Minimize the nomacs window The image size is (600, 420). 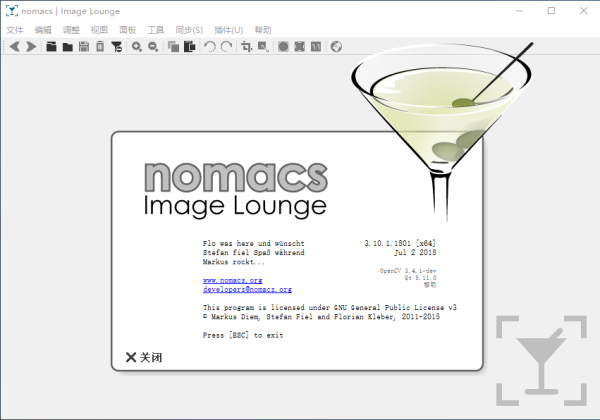[519, 11]
